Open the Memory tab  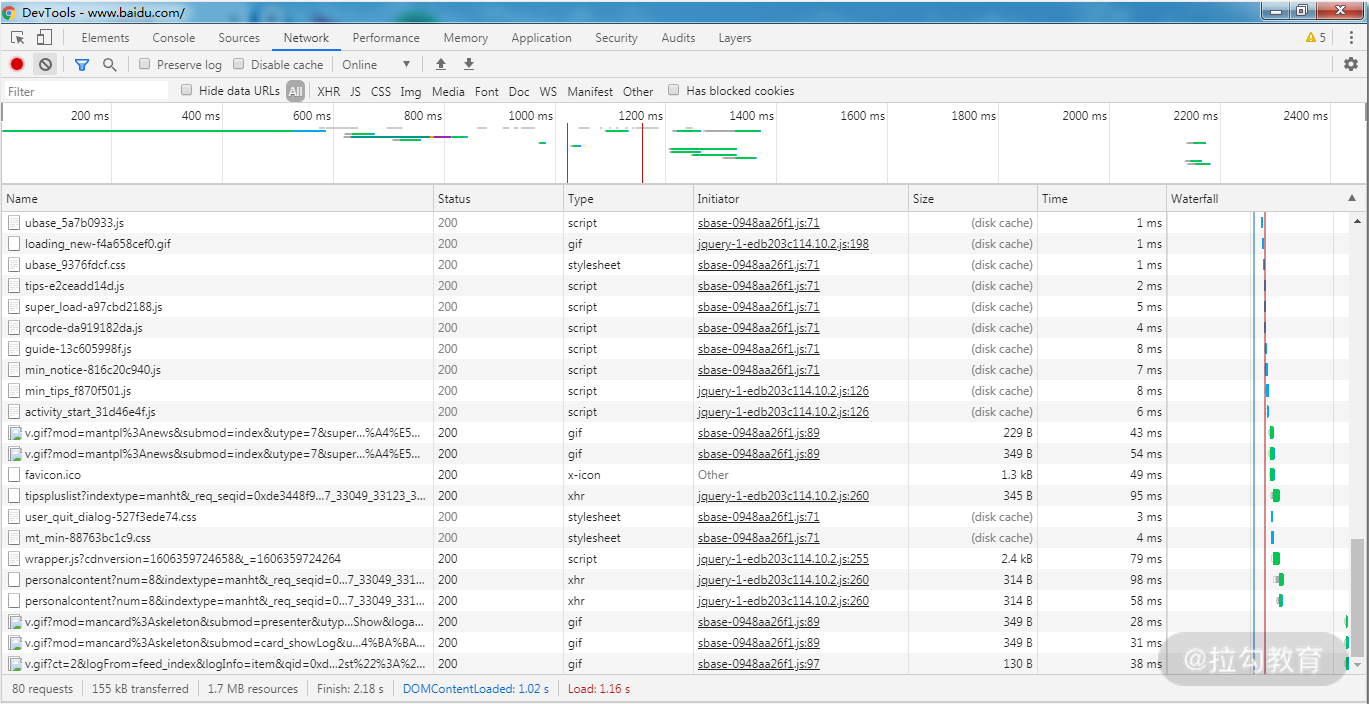pyautogui.click(x=466, y=38)
